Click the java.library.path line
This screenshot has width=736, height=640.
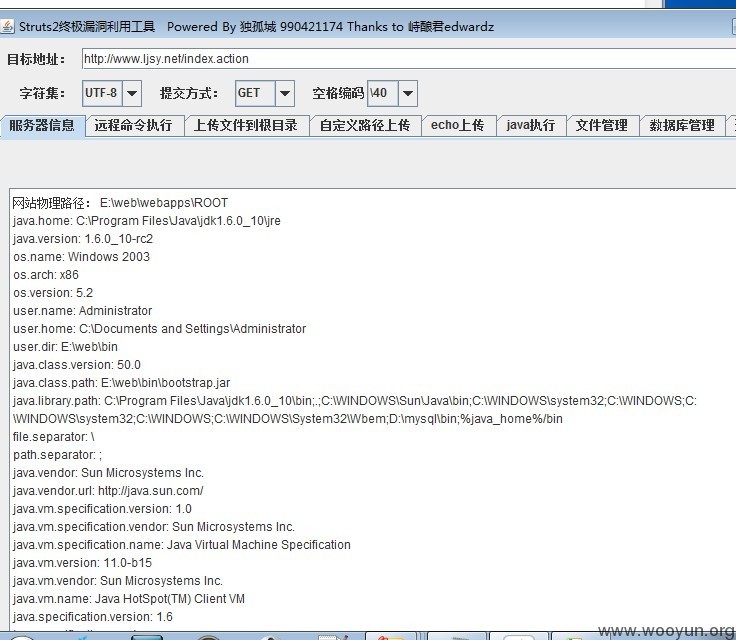point(355,409)
